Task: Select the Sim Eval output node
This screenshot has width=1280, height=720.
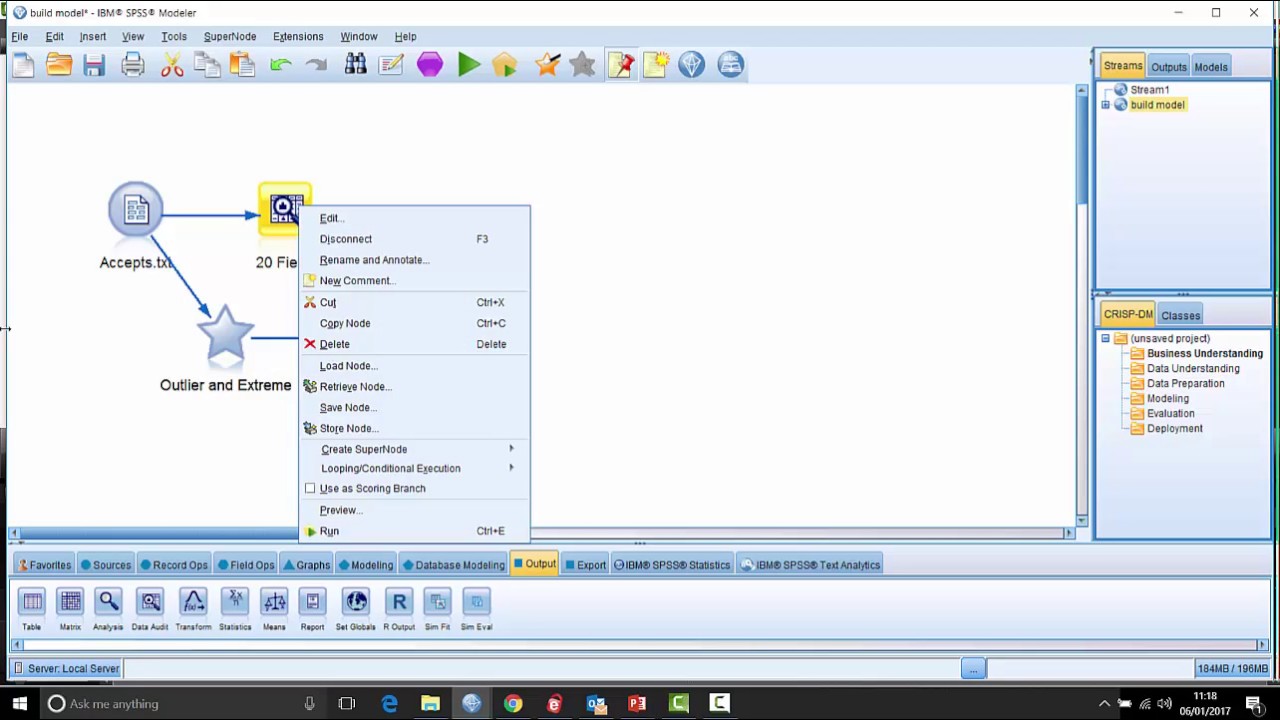Action: pos(476,609)
